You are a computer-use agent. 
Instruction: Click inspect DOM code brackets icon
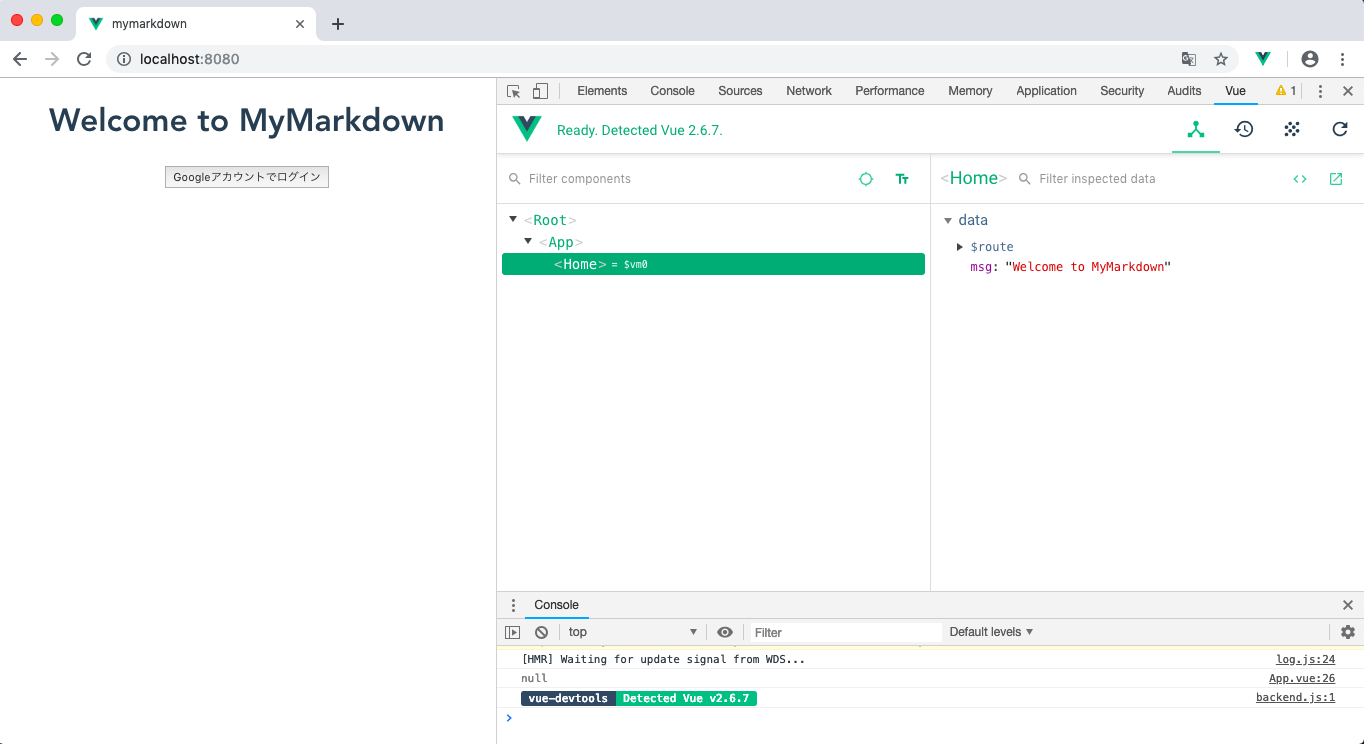coord(1300,179)
